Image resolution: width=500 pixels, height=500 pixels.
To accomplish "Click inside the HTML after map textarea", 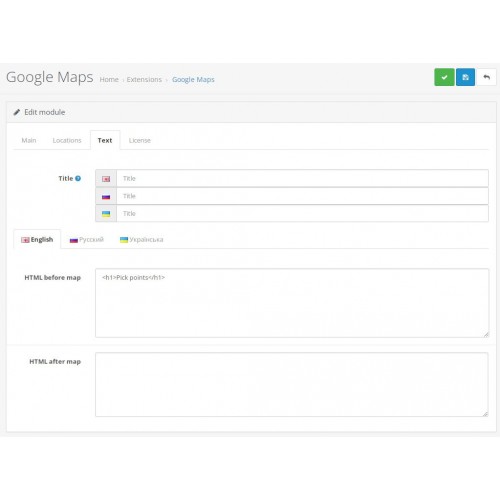I will (292, 385).
